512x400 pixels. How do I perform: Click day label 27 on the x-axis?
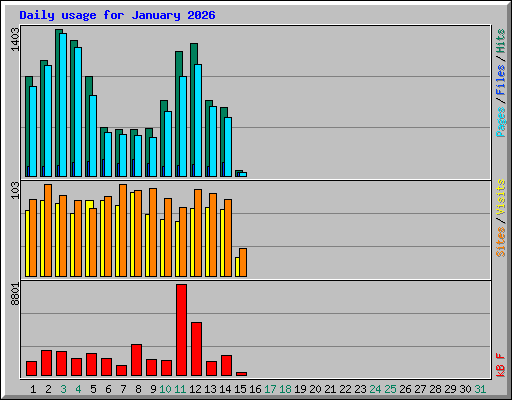(420, 389)
